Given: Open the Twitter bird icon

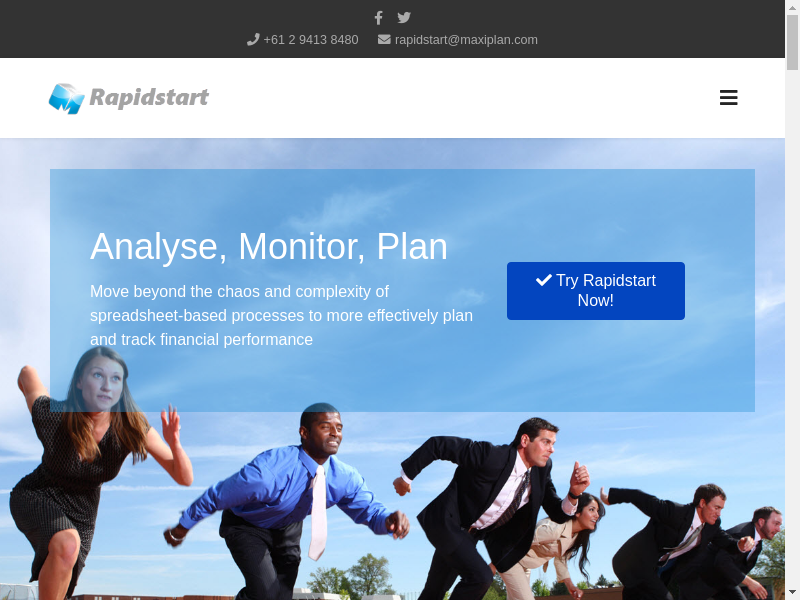Looking at the screenshot, I should click(404, 17).
